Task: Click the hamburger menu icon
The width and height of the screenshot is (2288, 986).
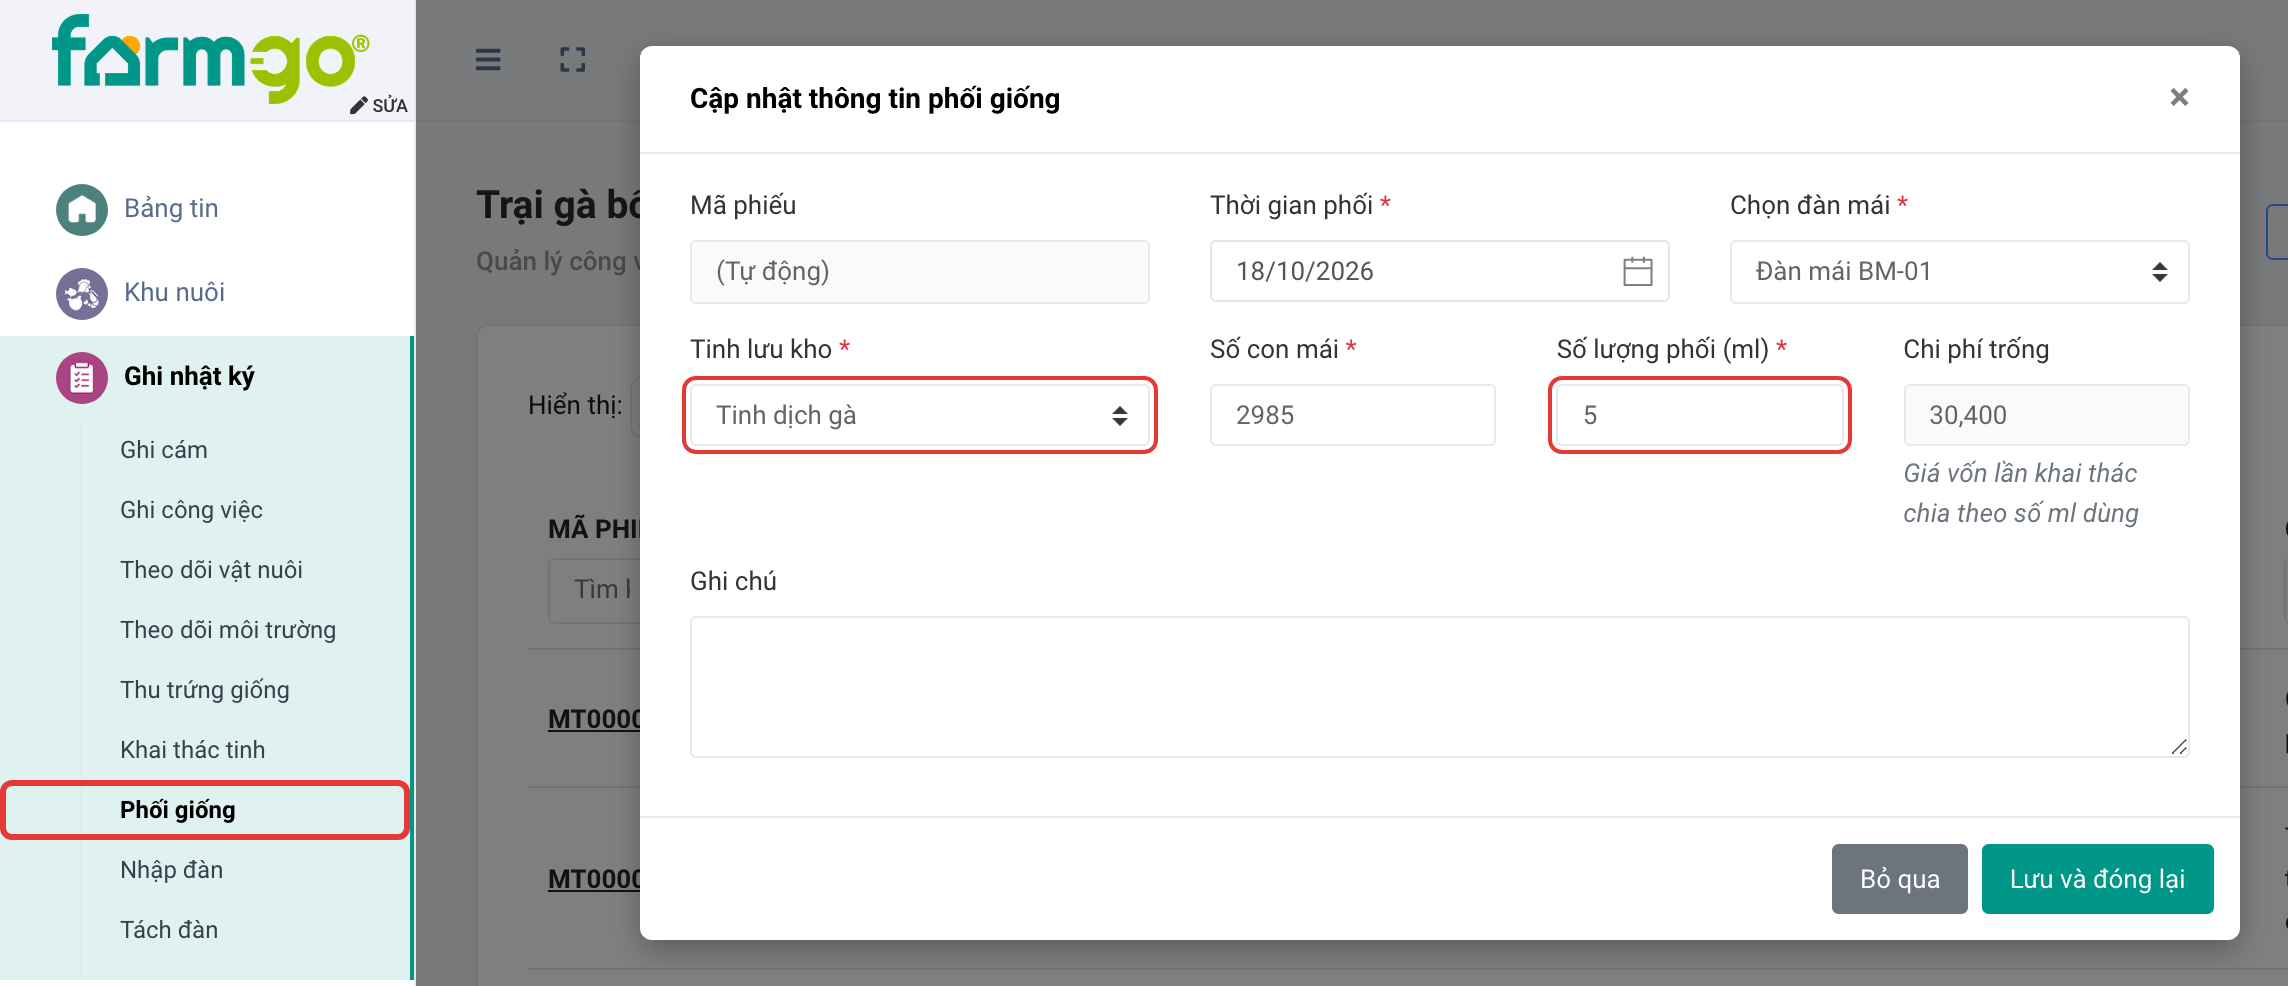Action: click(x=488, y=60)
